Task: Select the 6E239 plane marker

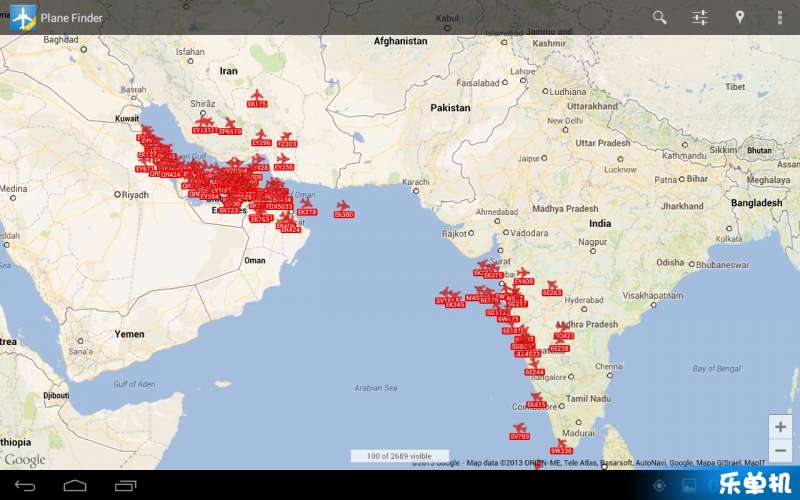Action: click(x=559, y=344)
